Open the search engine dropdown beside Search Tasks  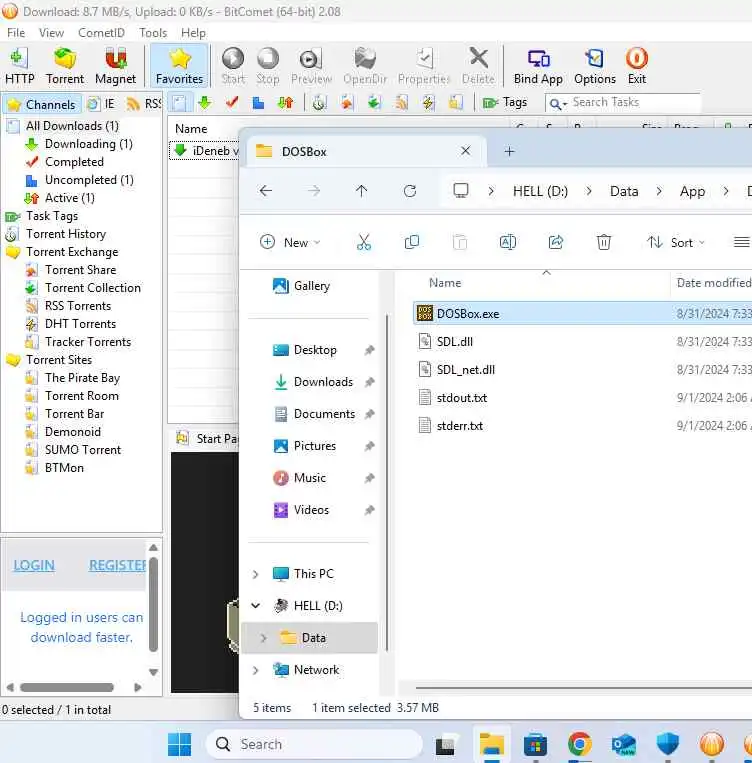pos(558,104)
